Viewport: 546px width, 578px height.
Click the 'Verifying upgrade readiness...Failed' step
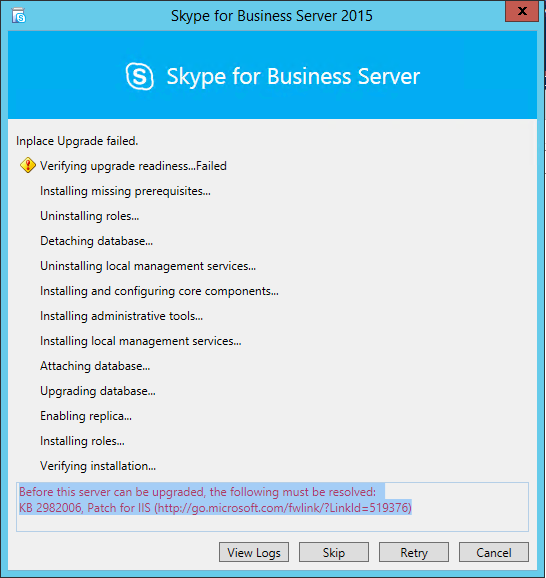coord(133,166)
